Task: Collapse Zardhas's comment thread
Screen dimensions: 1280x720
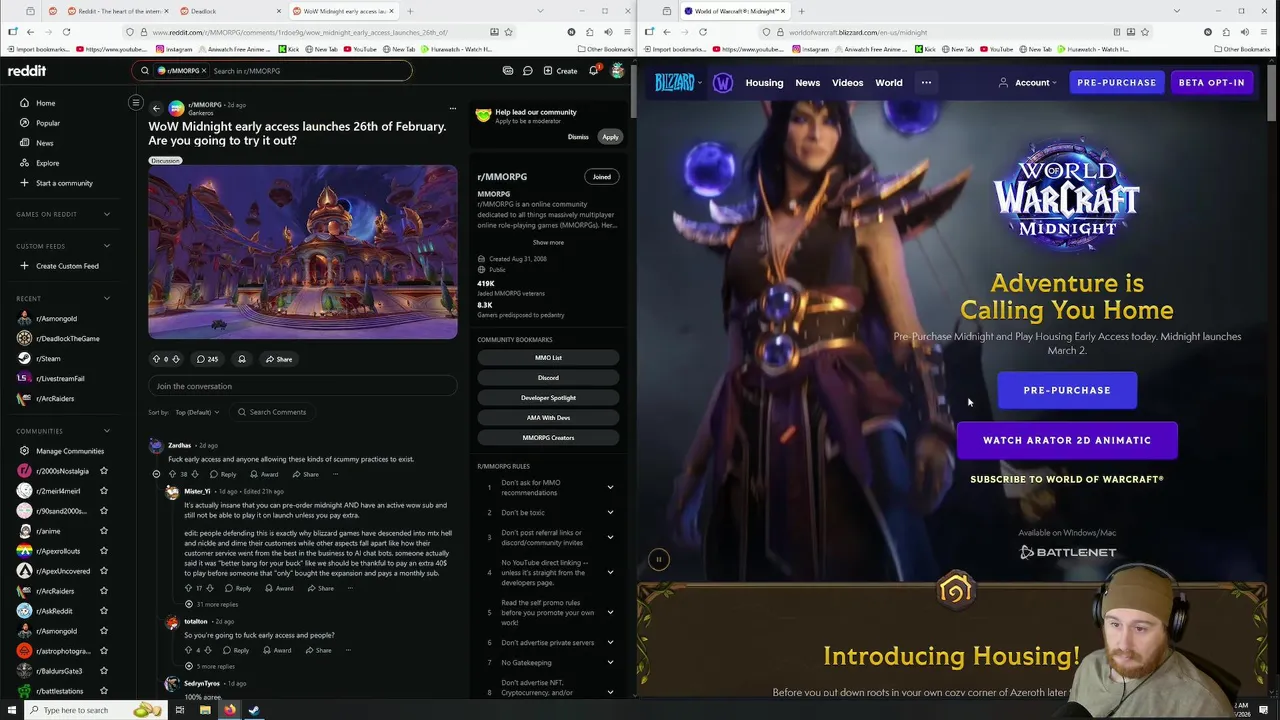Action: [156, 474]
